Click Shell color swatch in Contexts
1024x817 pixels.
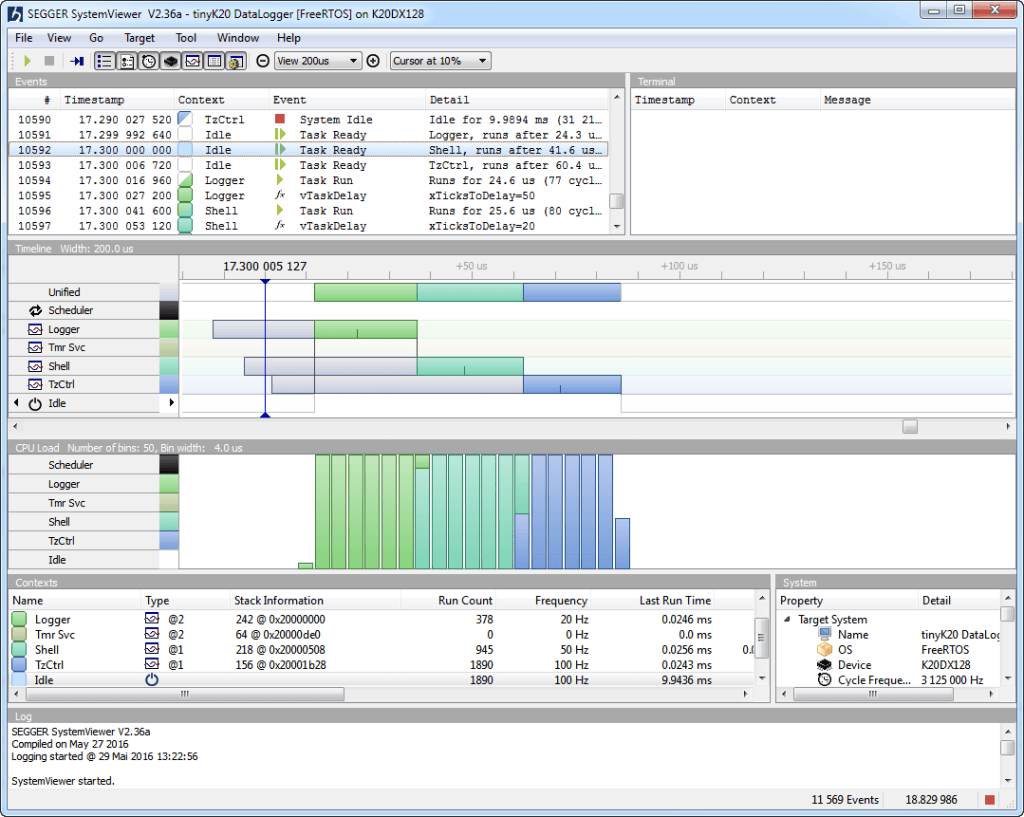pos(19,650)
